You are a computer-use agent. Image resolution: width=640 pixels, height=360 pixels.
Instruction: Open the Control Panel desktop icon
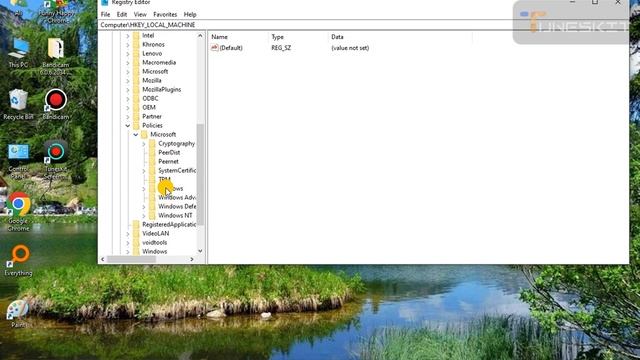18,161
